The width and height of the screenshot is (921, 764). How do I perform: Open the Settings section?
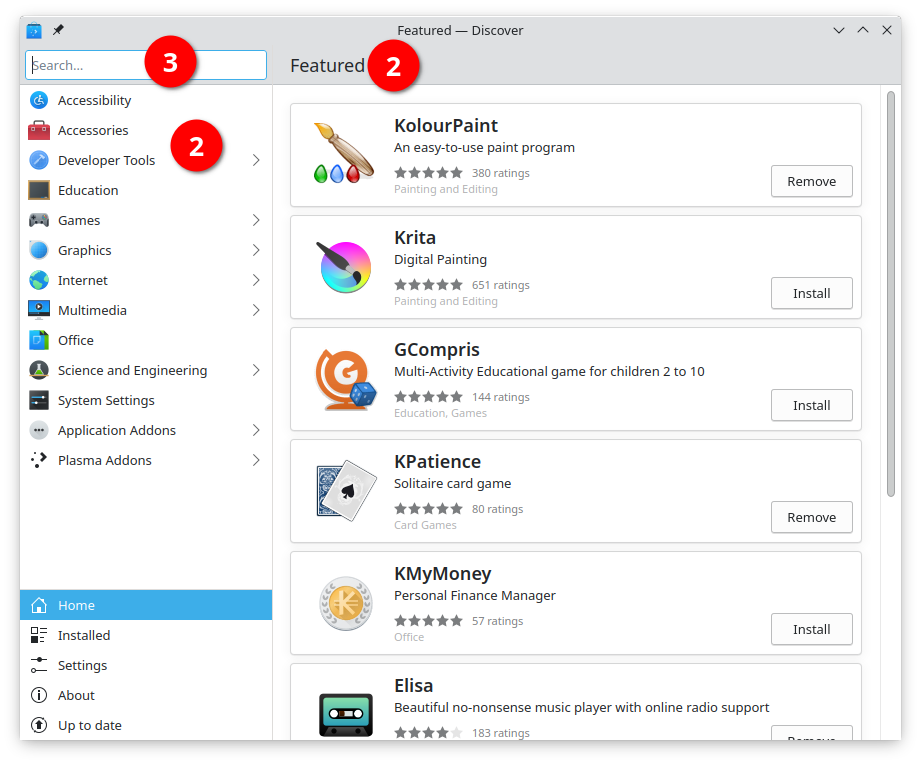[x=80, y=665]
